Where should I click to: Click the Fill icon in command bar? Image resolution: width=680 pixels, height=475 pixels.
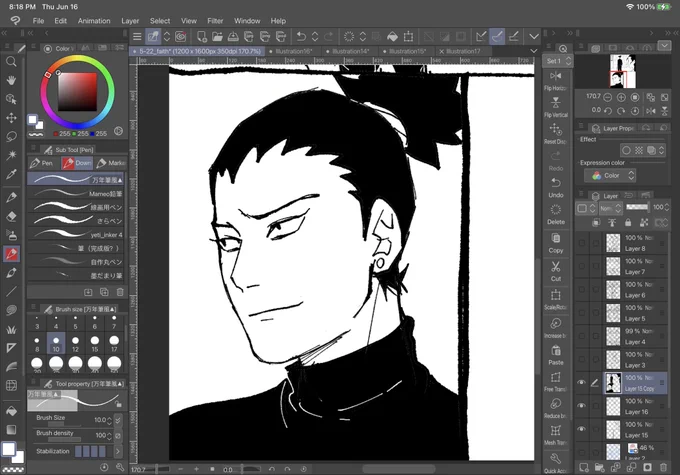[x=392, y=37]
